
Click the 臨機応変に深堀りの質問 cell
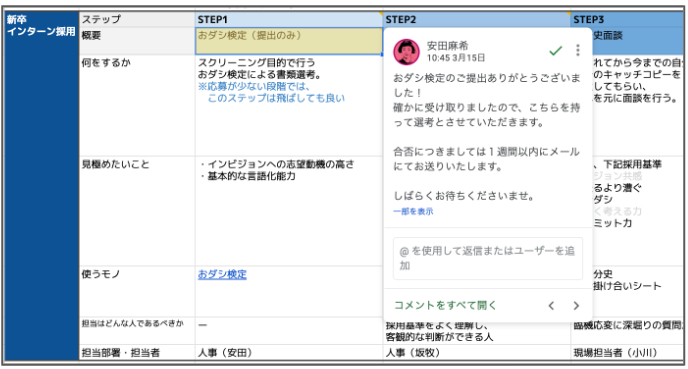pos(627,331)
